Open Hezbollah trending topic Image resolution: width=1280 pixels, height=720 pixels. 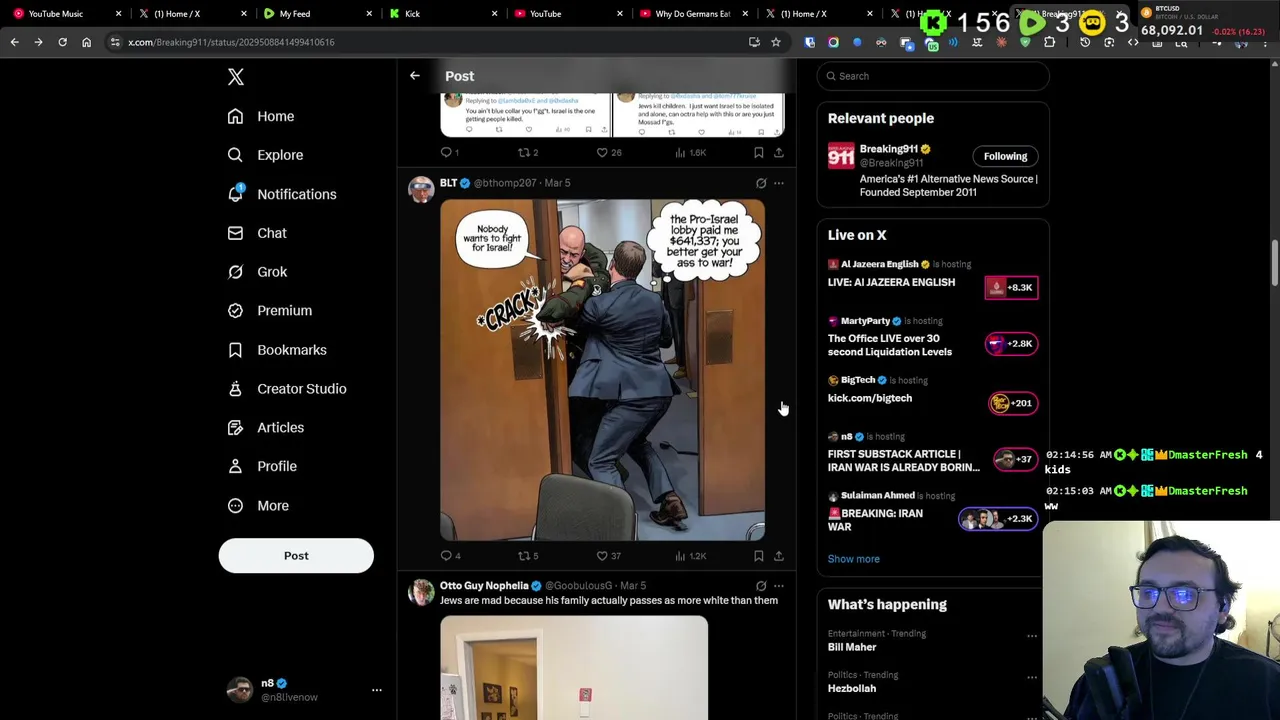click(852, 688)
